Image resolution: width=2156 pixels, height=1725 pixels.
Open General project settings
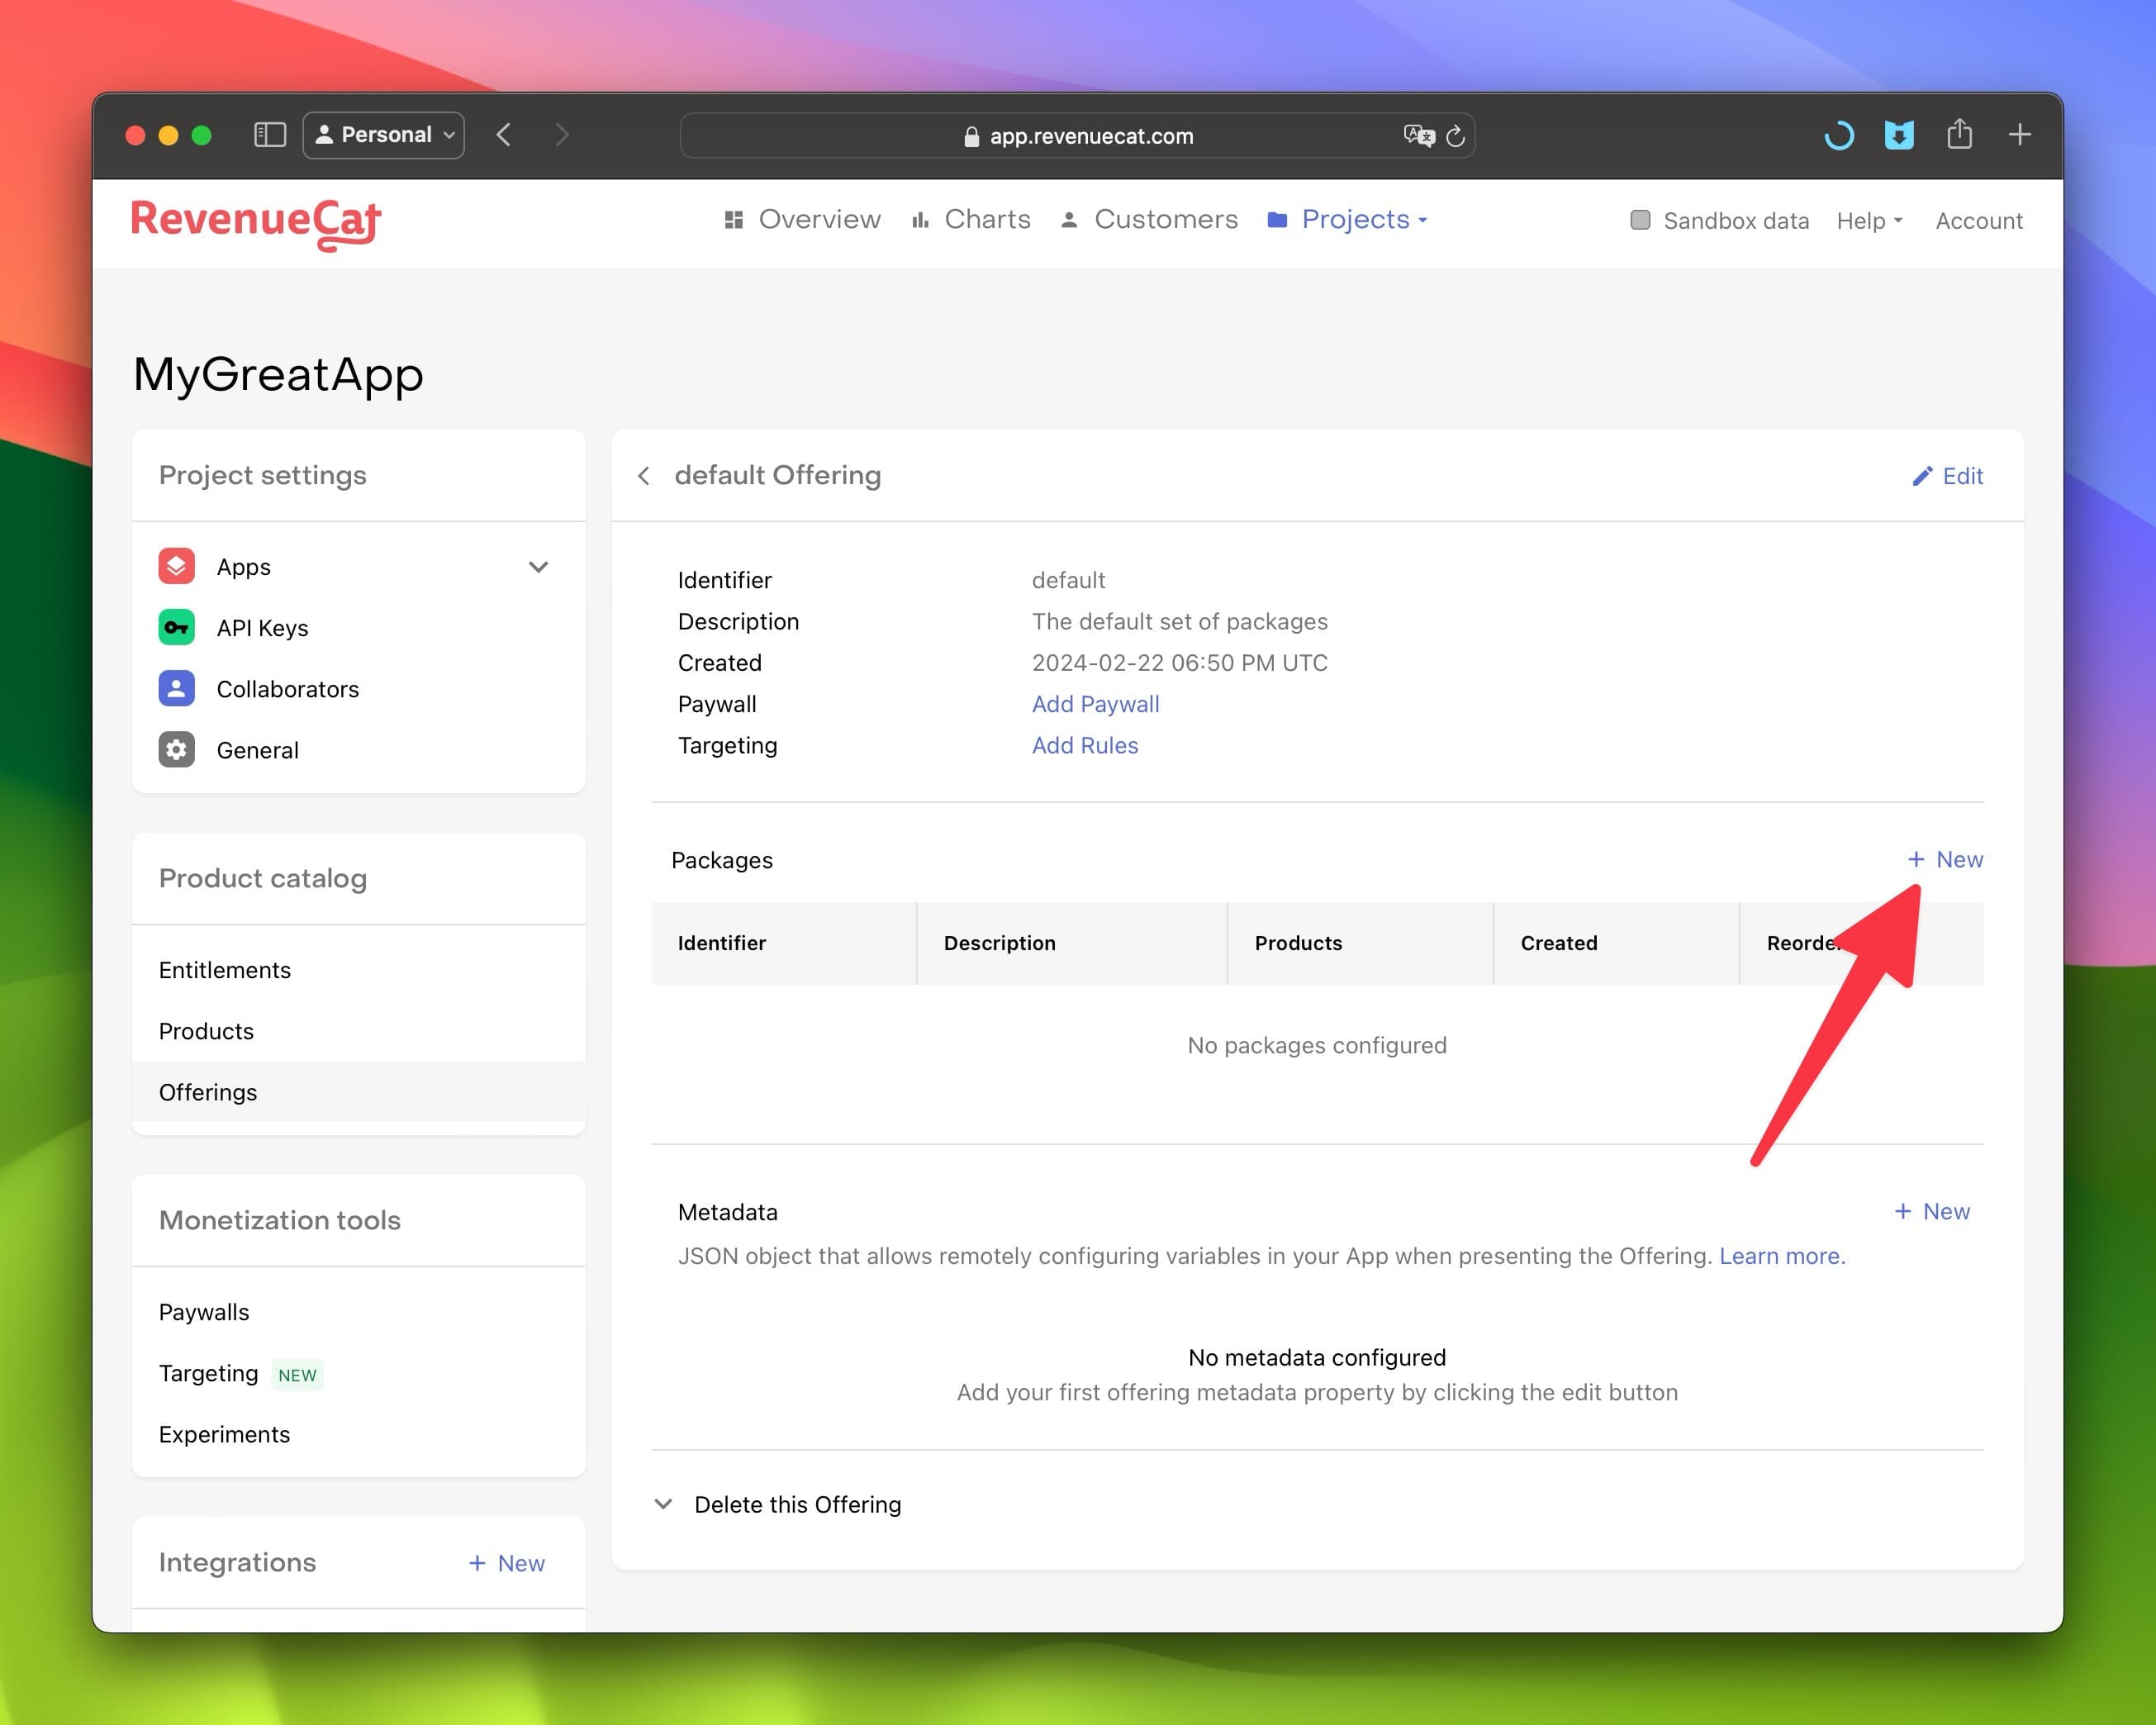click(x=358, y=749)
